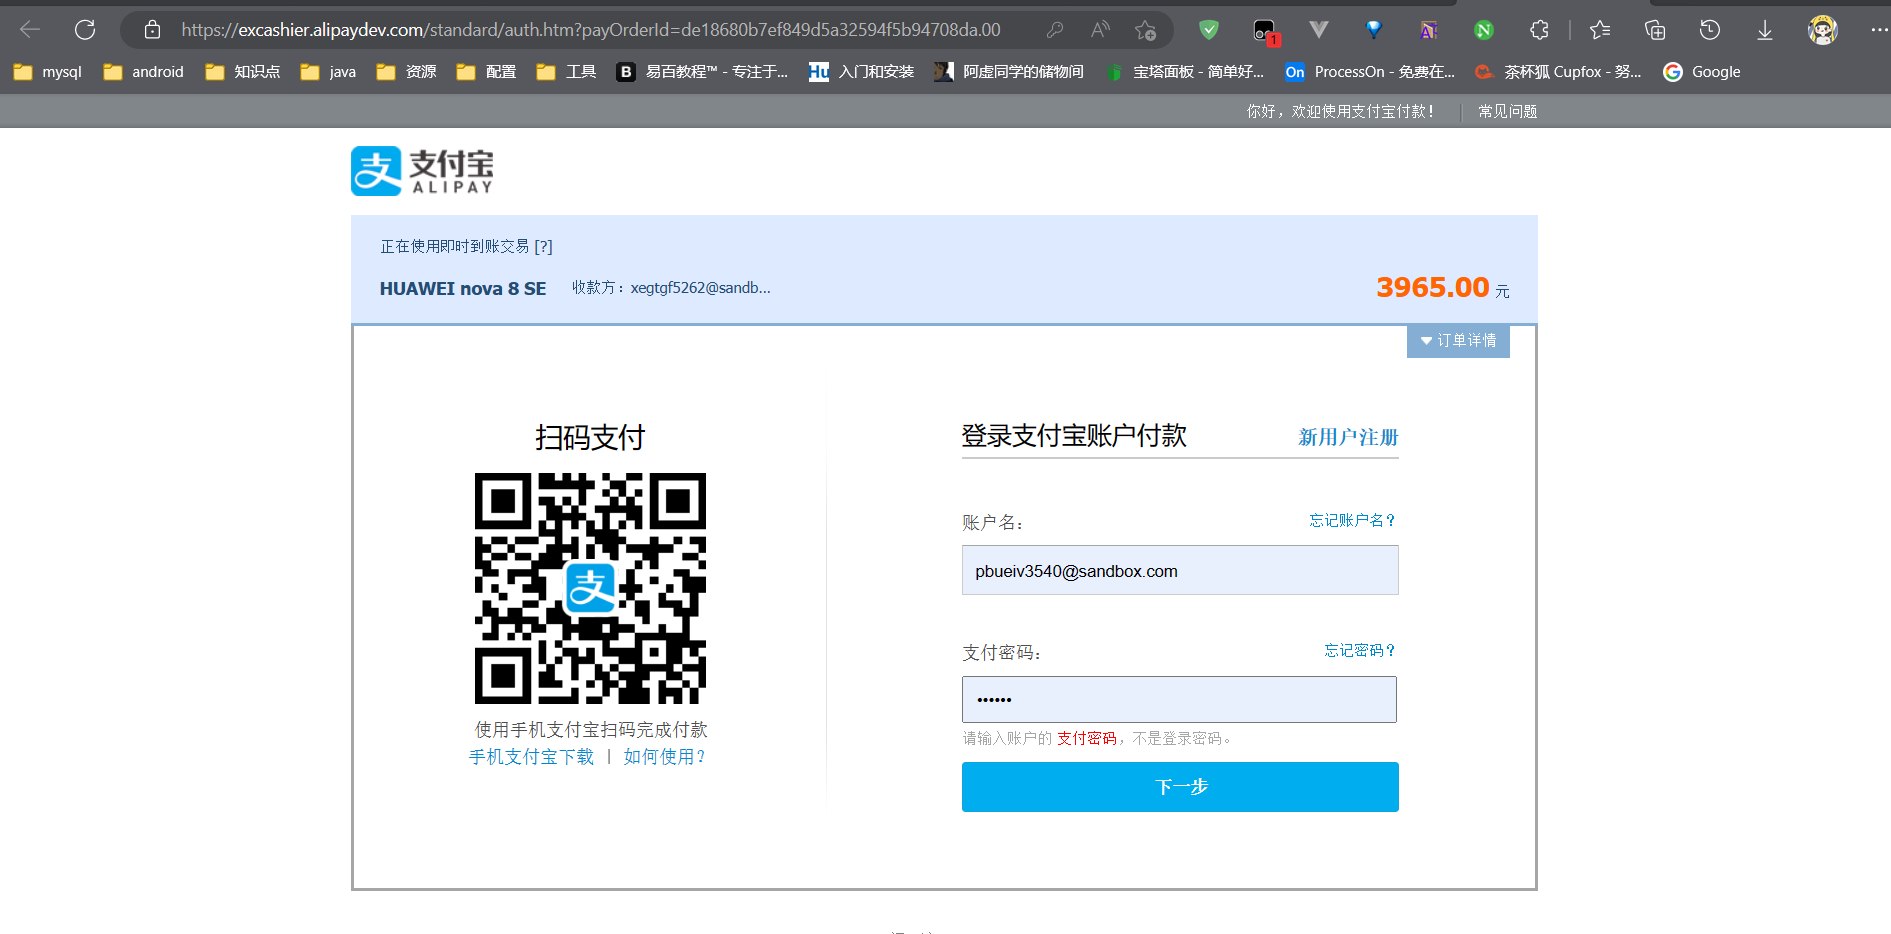This screenshot has width=1891, height=934.
Task: Open the green N extension icon
Action: pos(1484,30)
